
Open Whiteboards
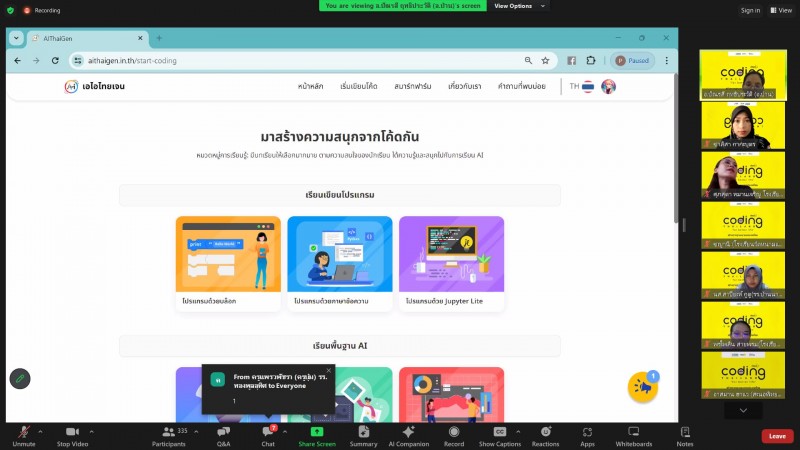(634, 436)
